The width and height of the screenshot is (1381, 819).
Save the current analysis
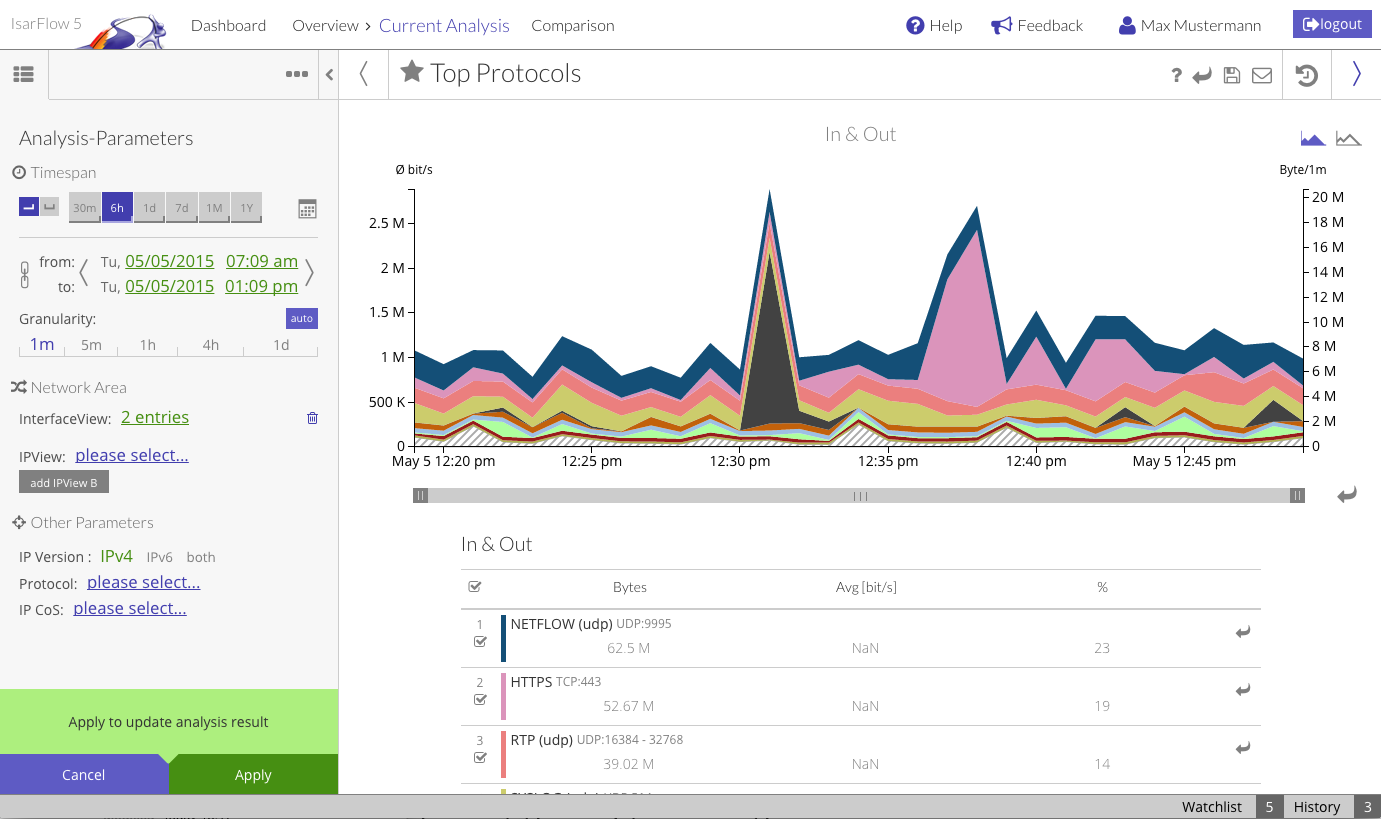pyautogui.click(x=1231, y=74)
